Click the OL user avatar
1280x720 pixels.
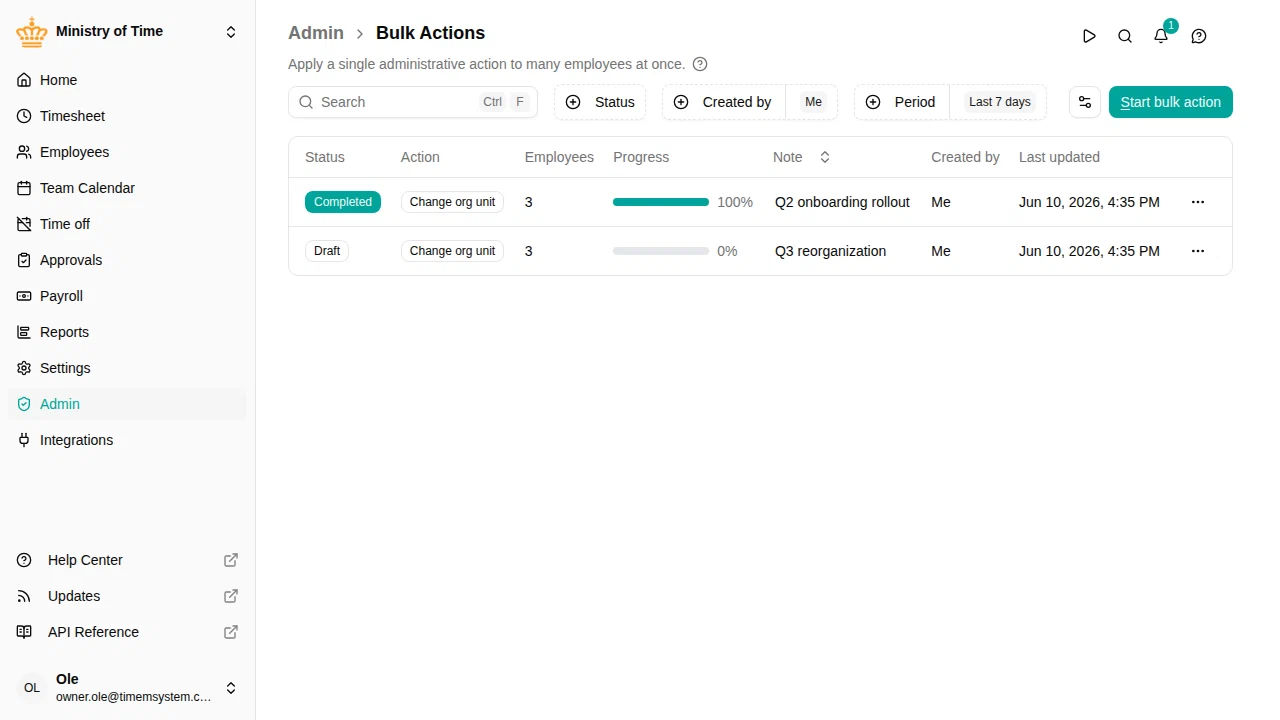(32, 688)
